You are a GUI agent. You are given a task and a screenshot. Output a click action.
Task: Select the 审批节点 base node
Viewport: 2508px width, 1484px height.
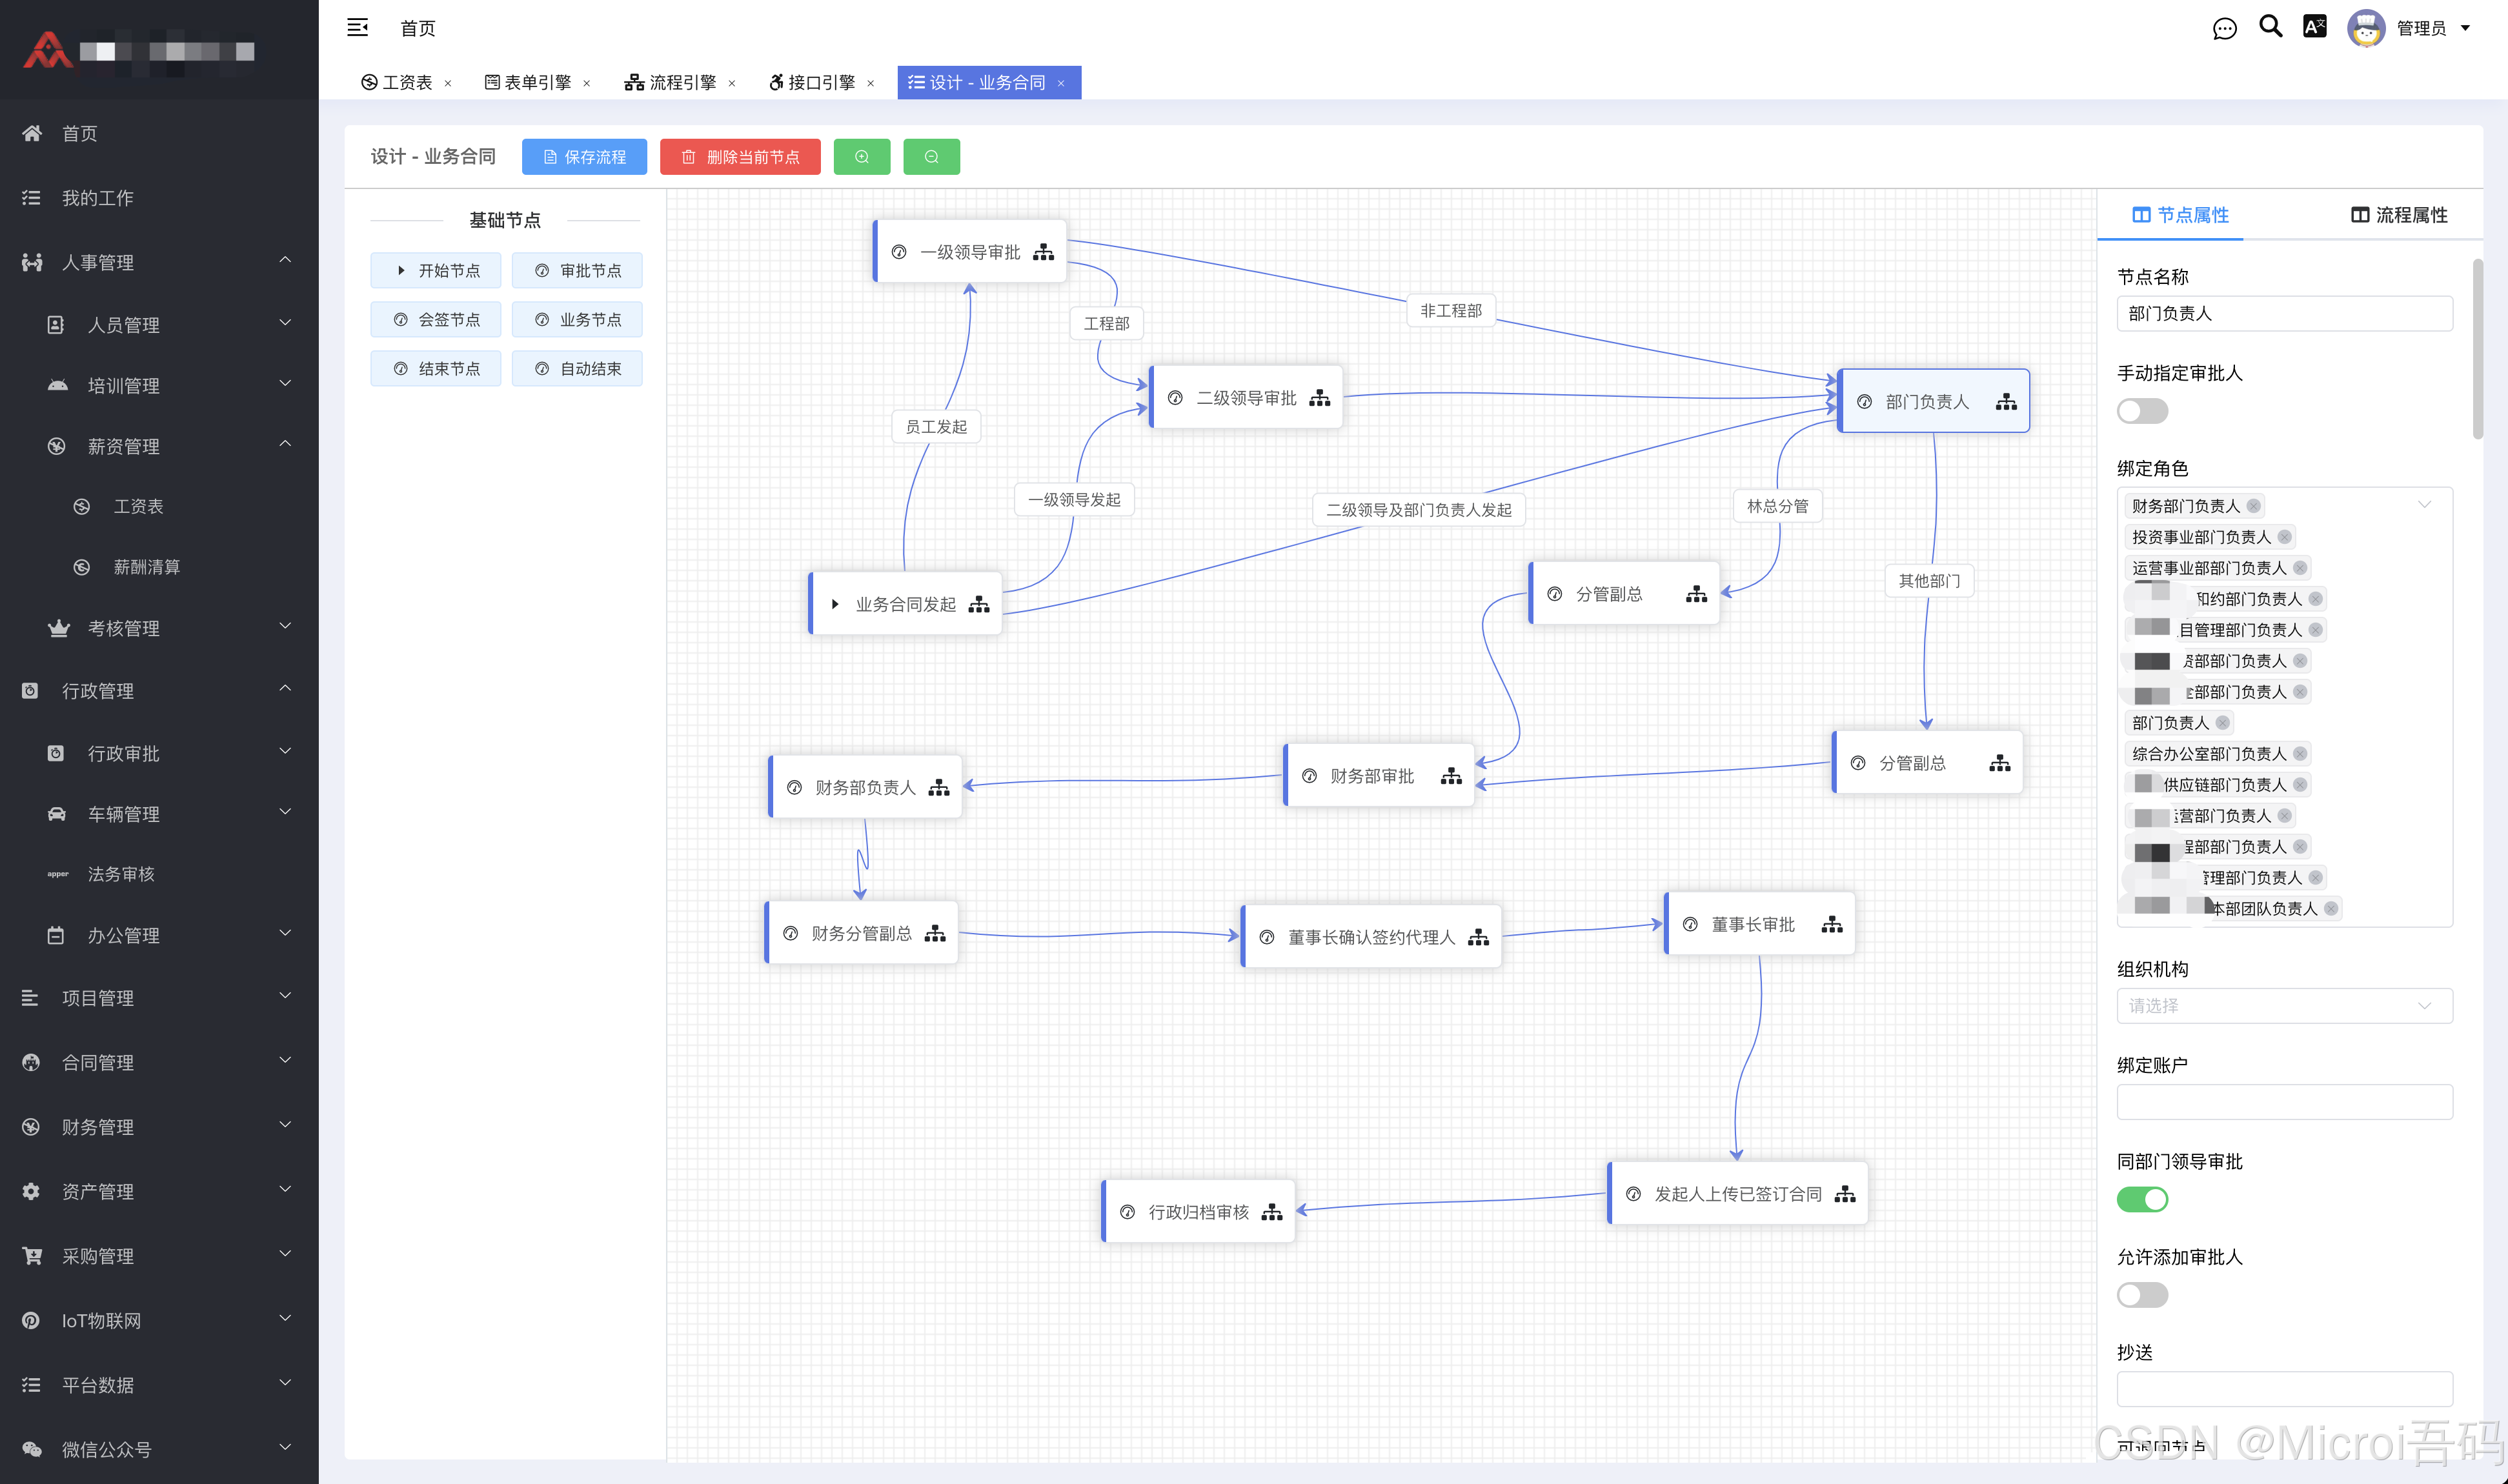point(577,271)
